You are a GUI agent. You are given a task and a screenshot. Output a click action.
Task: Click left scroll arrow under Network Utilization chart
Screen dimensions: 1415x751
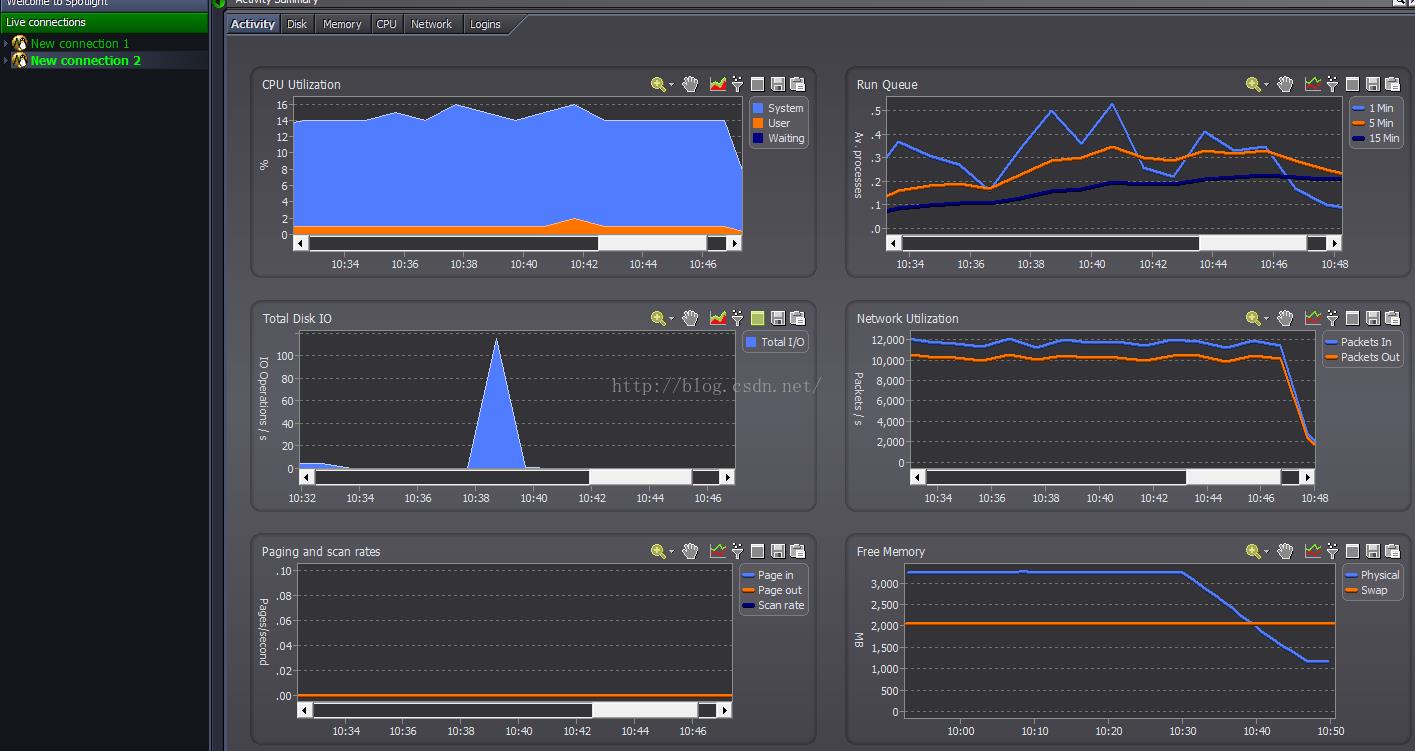tap(918, 477)
